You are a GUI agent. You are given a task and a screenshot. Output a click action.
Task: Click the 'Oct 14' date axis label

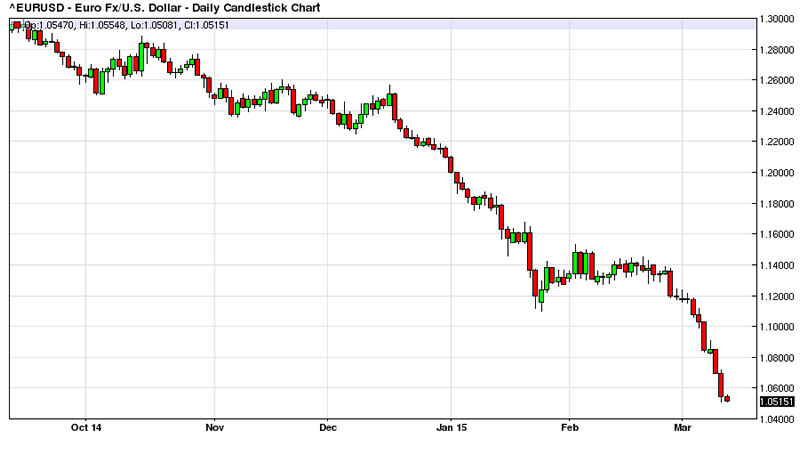[x=86, y=427]
